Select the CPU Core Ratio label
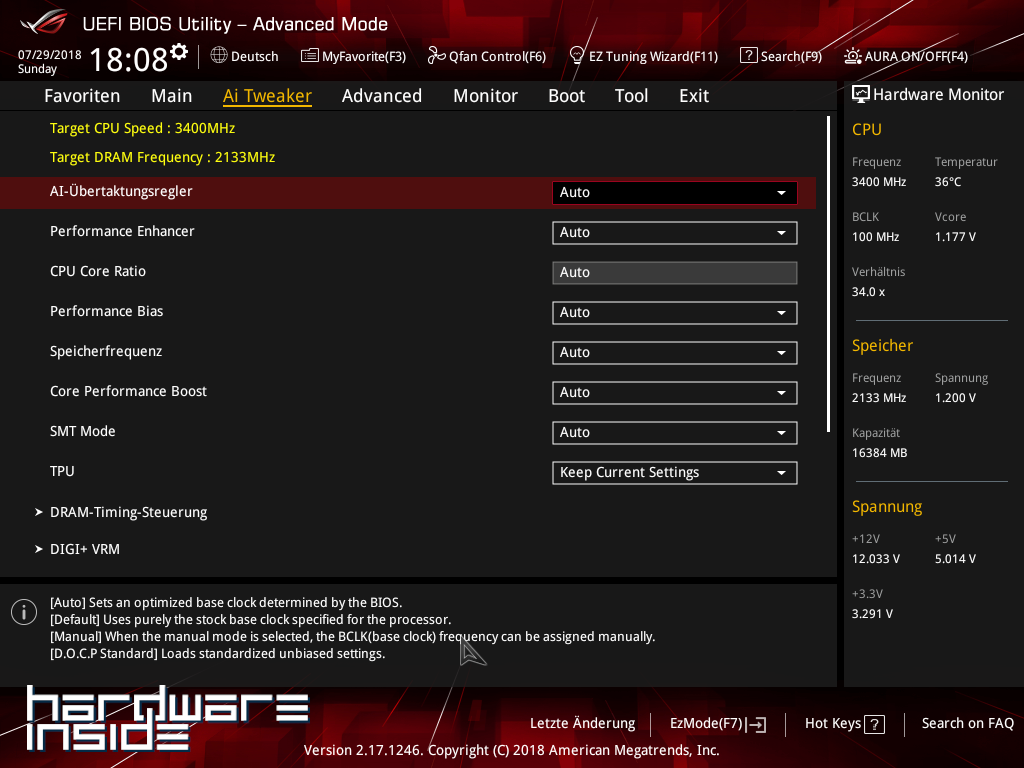This screenshot has height=768, width=1024. point(98,272)
